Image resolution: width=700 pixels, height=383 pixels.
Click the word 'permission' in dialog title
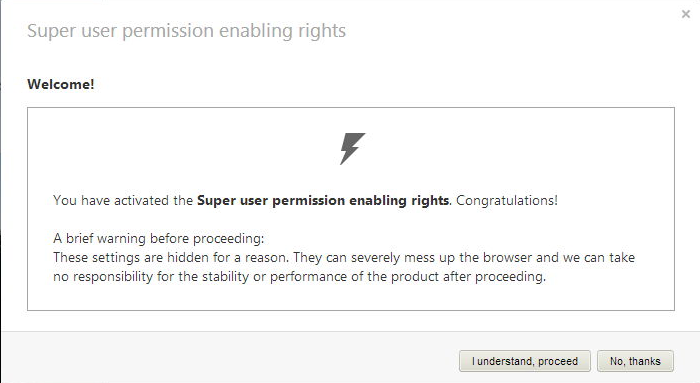tap(168, 31)
